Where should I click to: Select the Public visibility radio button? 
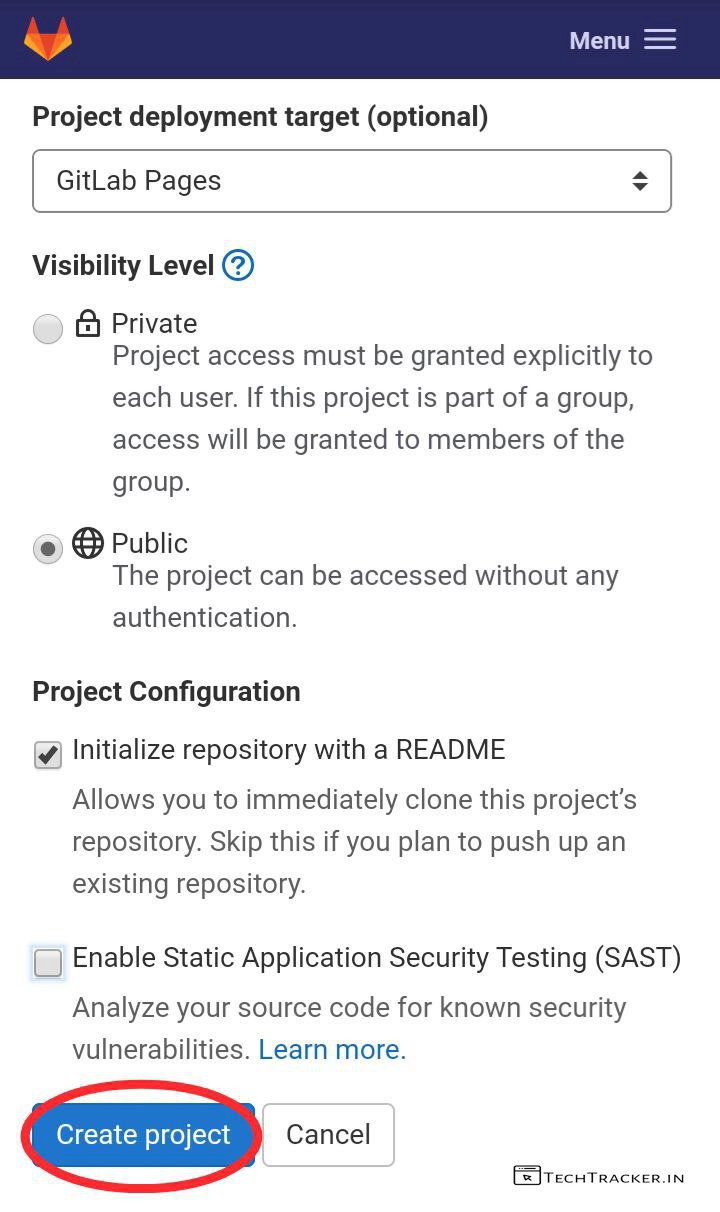[48, 549]
